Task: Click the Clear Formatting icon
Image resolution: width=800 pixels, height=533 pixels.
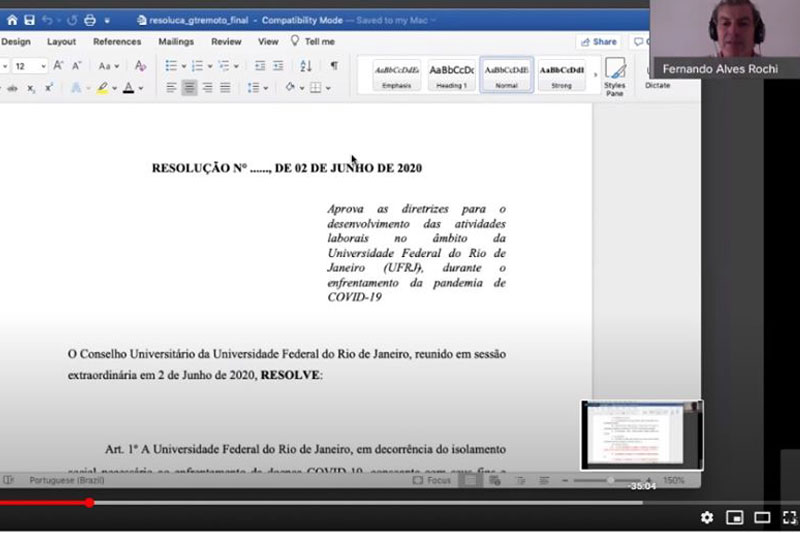Action: click(141, 66)
